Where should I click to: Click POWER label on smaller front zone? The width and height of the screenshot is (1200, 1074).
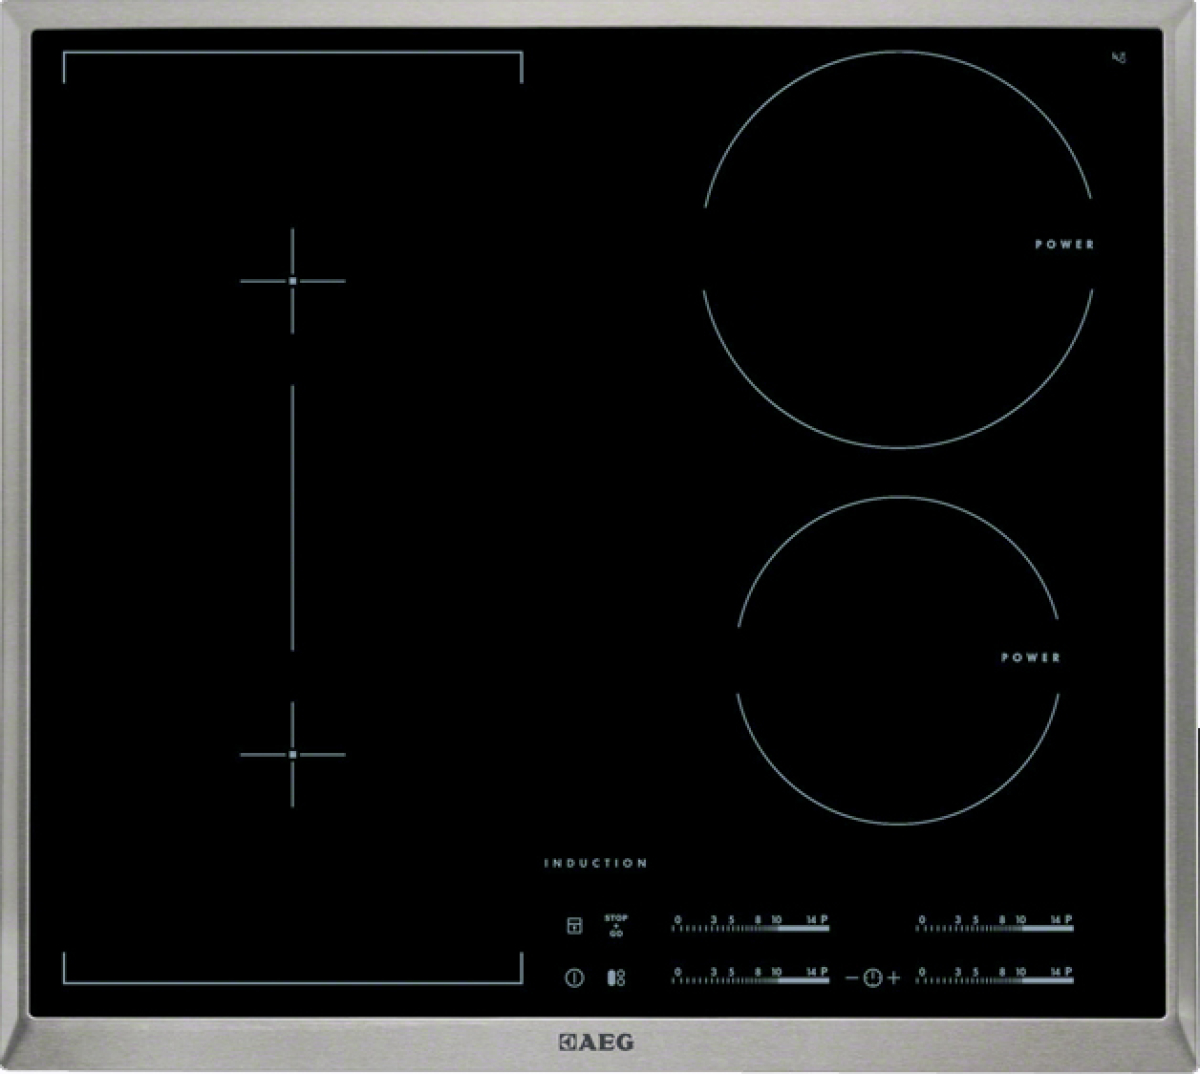tap(1031, 657)
